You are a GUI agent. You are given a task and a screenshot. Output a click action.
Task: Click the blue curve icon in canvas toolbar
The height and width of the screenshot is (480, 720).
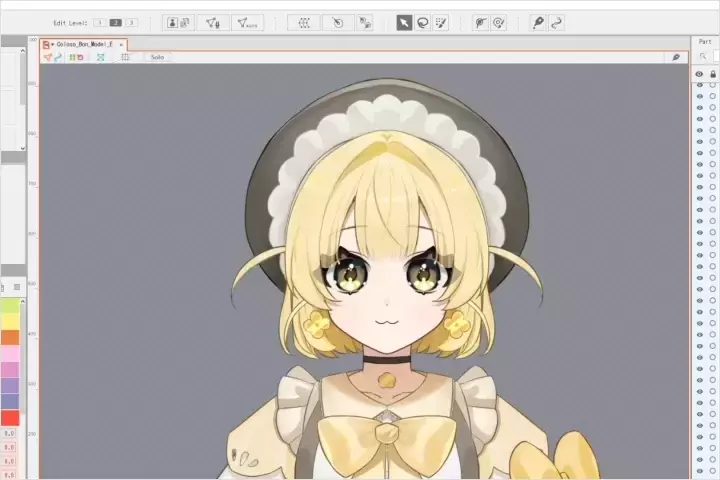point(58,57)
